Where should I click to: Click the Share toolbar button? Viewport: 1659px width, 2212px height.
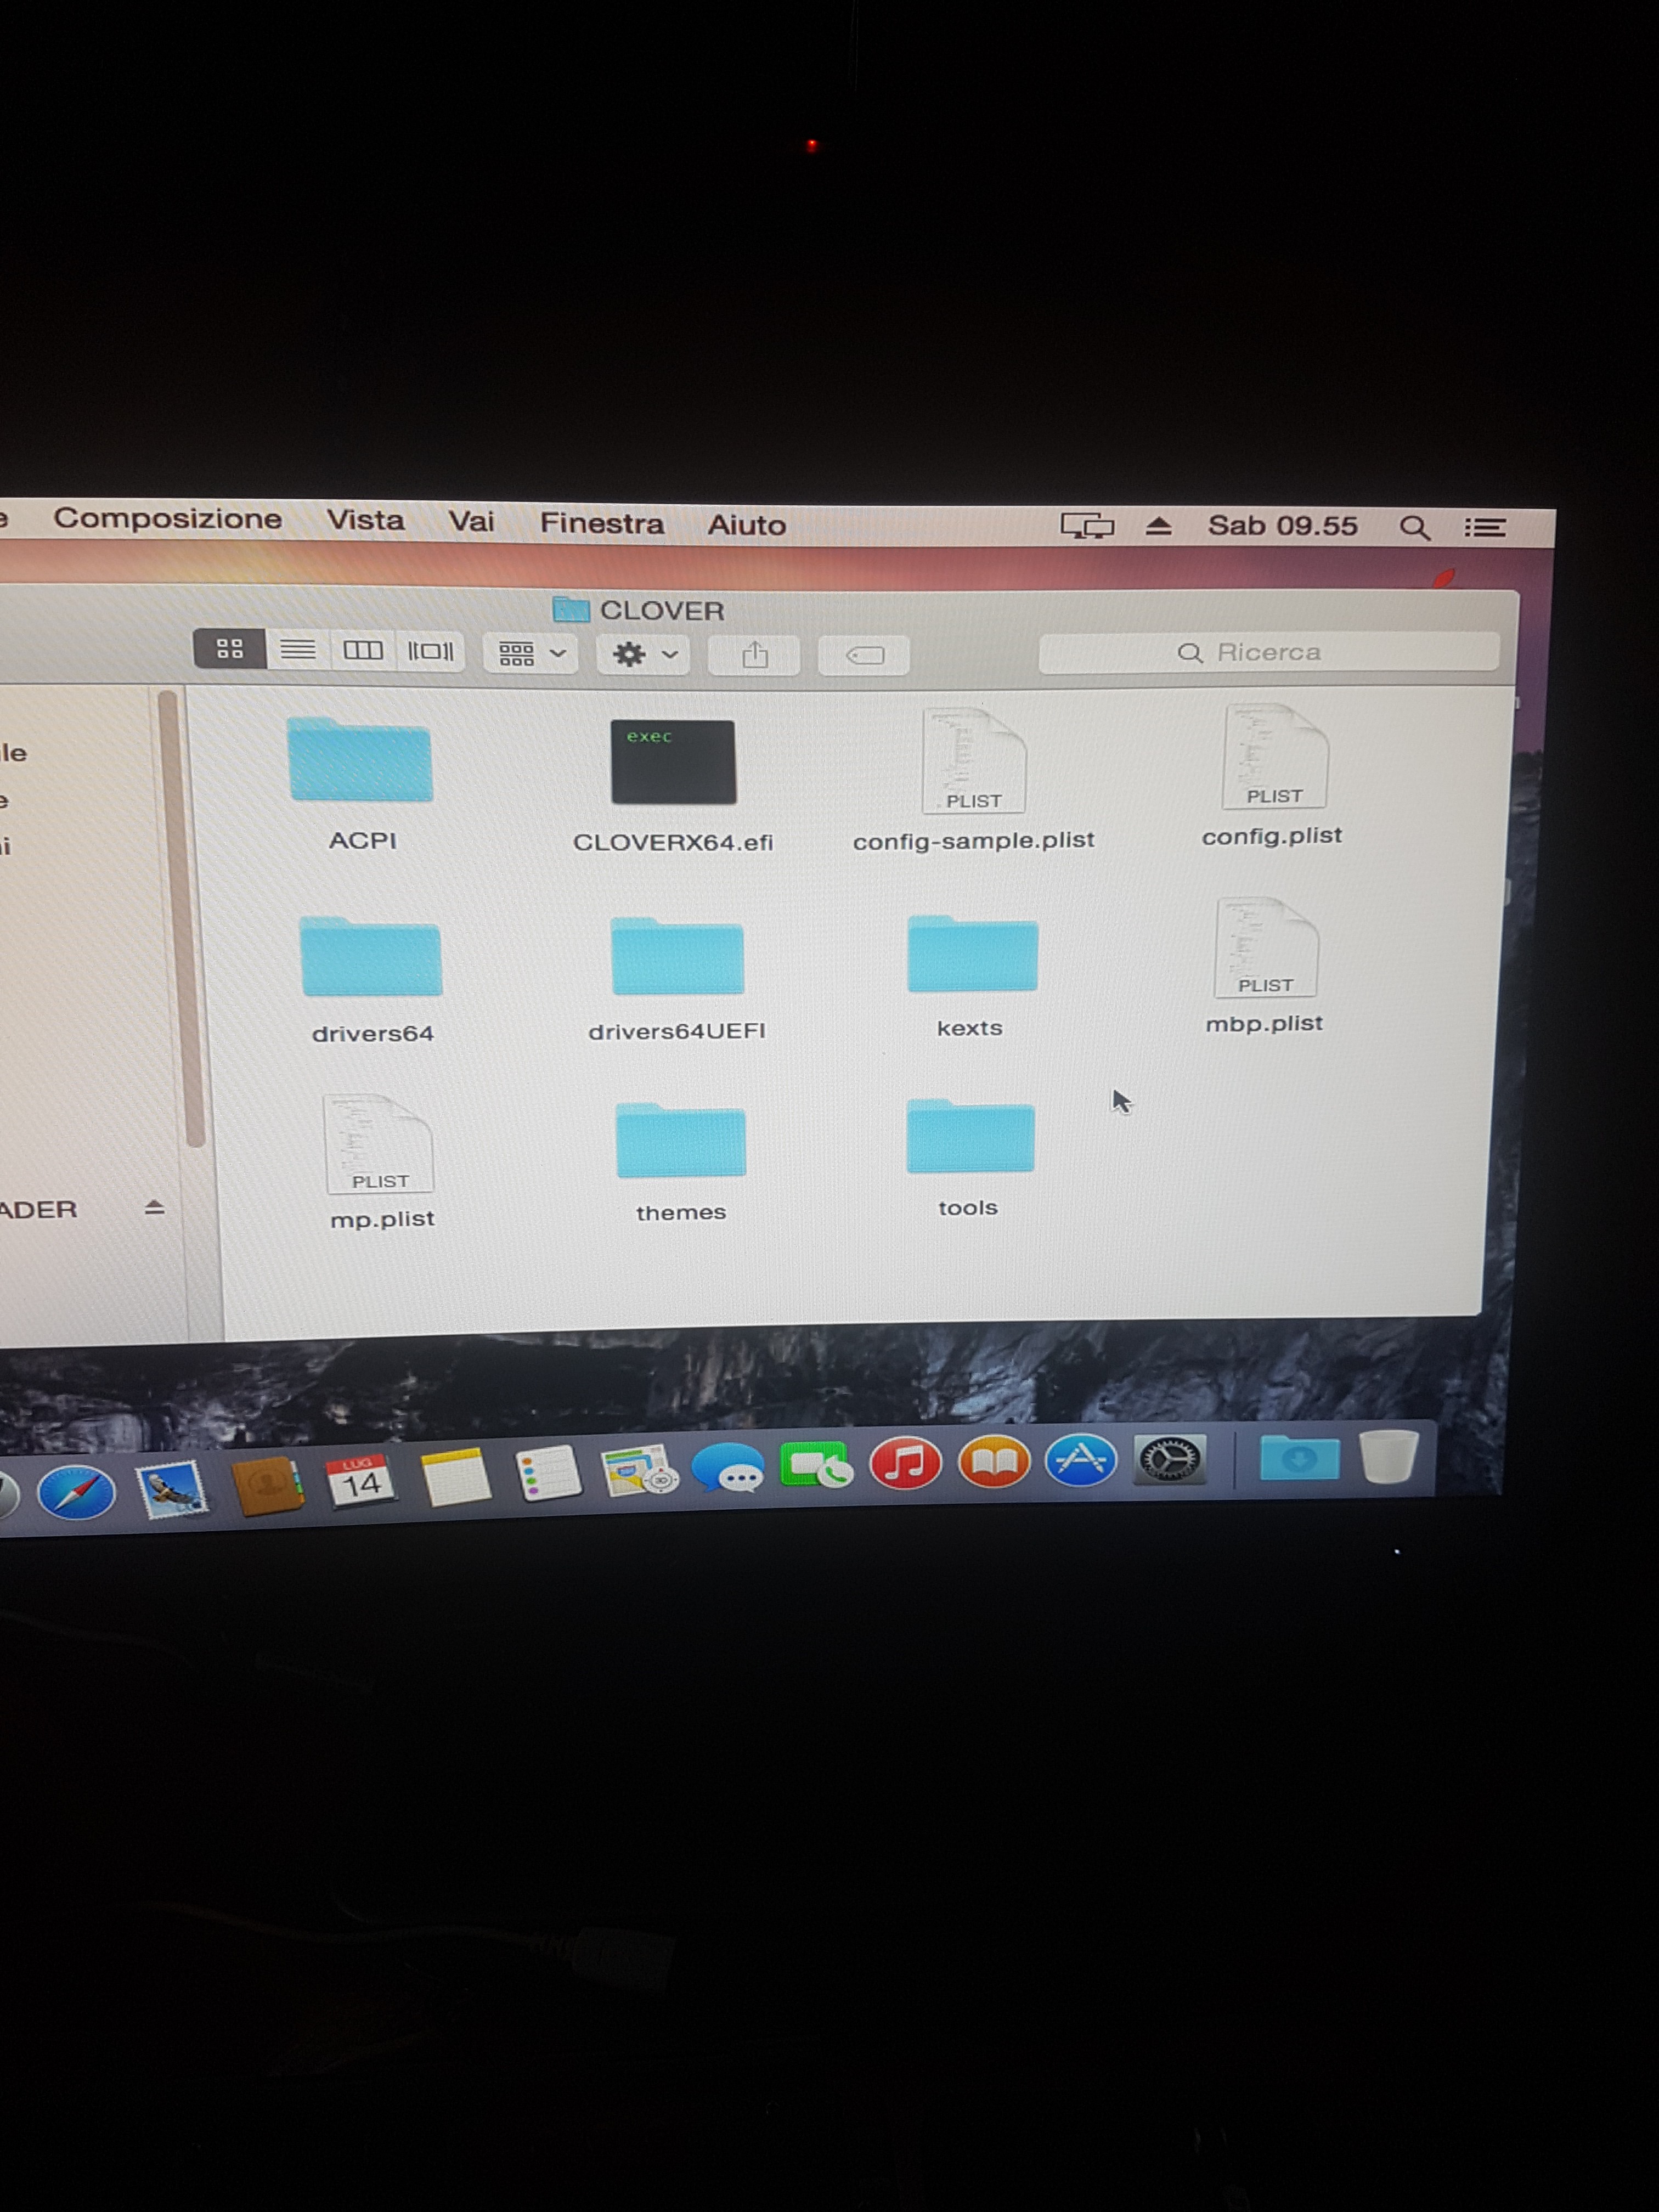[755, 656]
